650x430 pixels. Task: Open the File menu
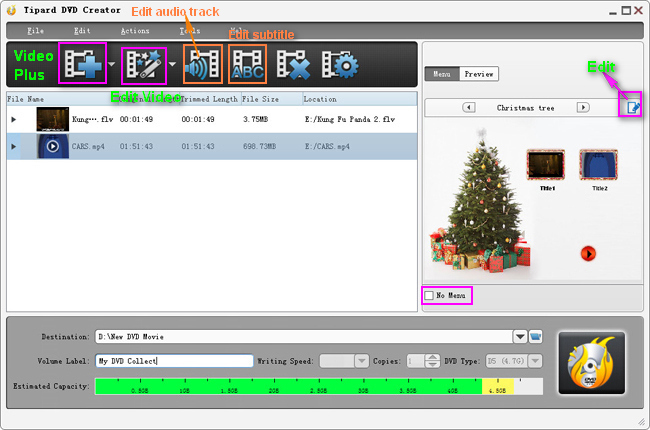click(x=35, y=31)
